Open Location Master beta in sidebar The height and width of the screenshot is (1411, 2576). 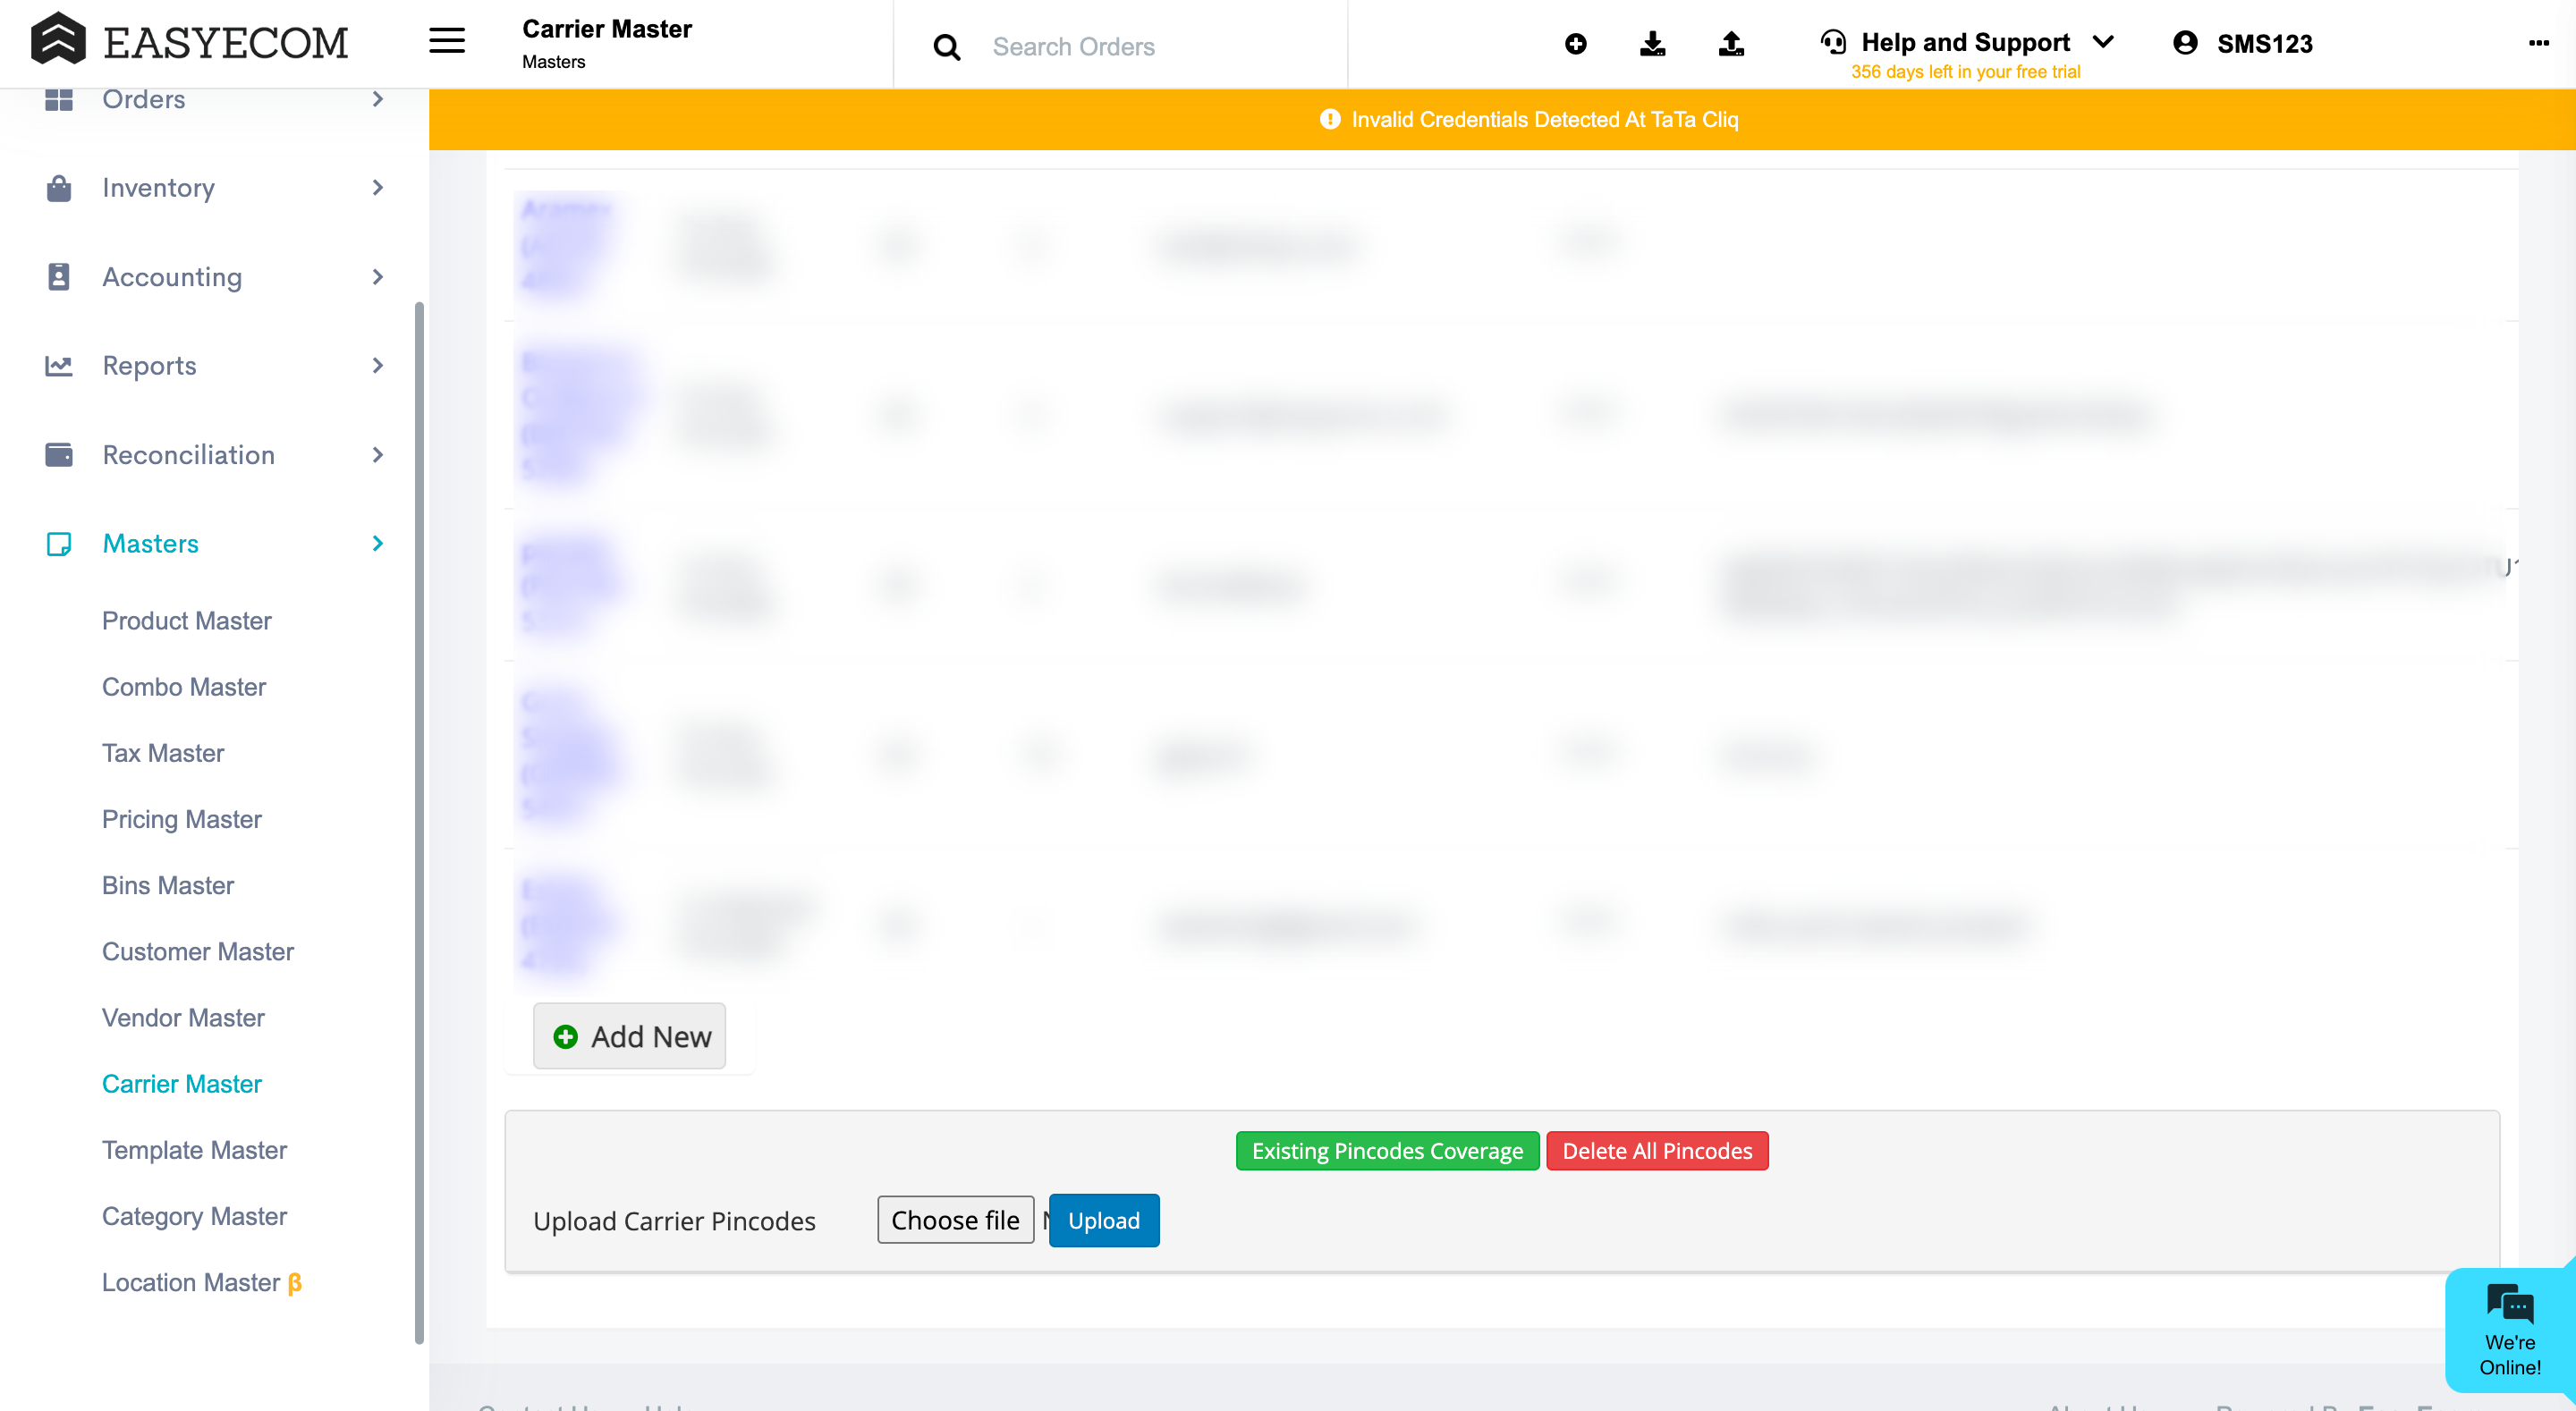202,1282
